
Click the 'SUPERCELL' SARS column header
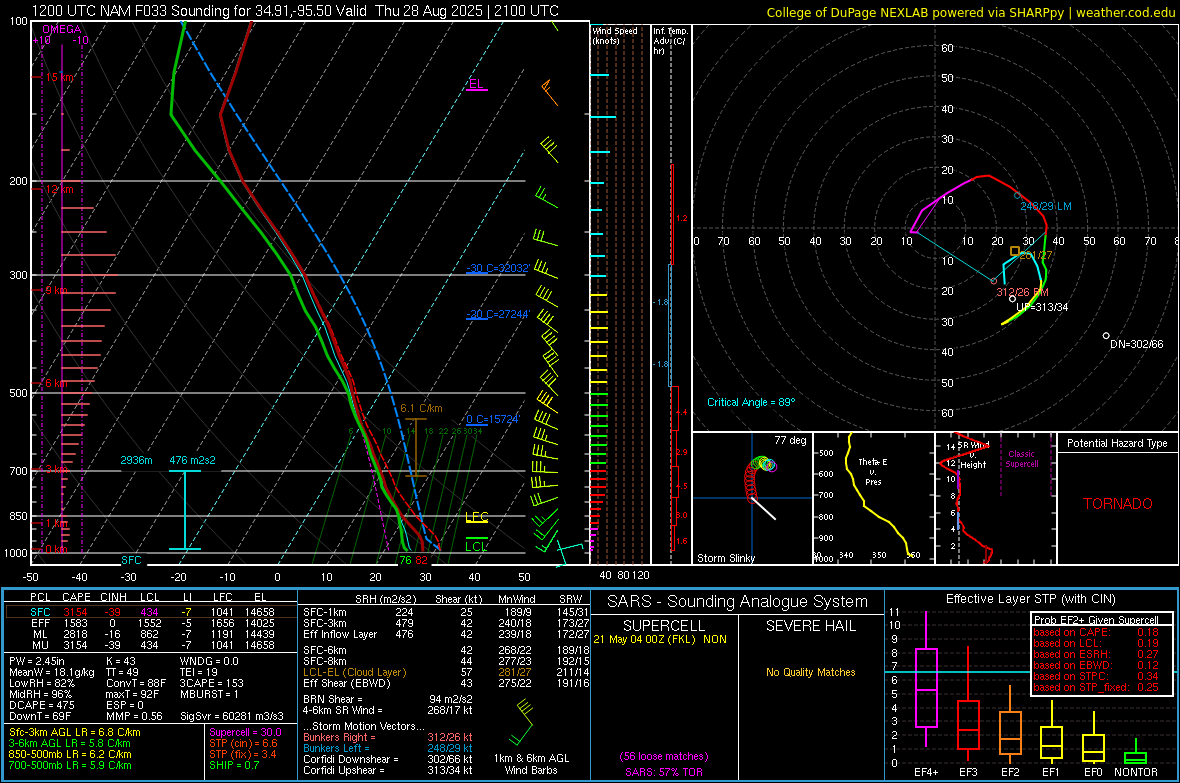click(x=664, y=626)
